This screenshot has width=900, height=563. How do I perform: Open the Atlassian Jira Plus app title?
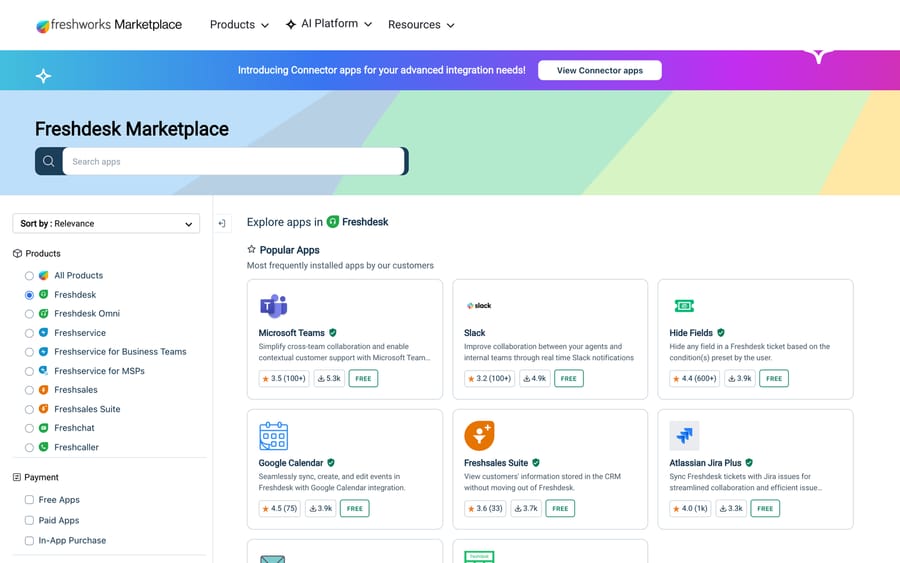tap(705, 463)
